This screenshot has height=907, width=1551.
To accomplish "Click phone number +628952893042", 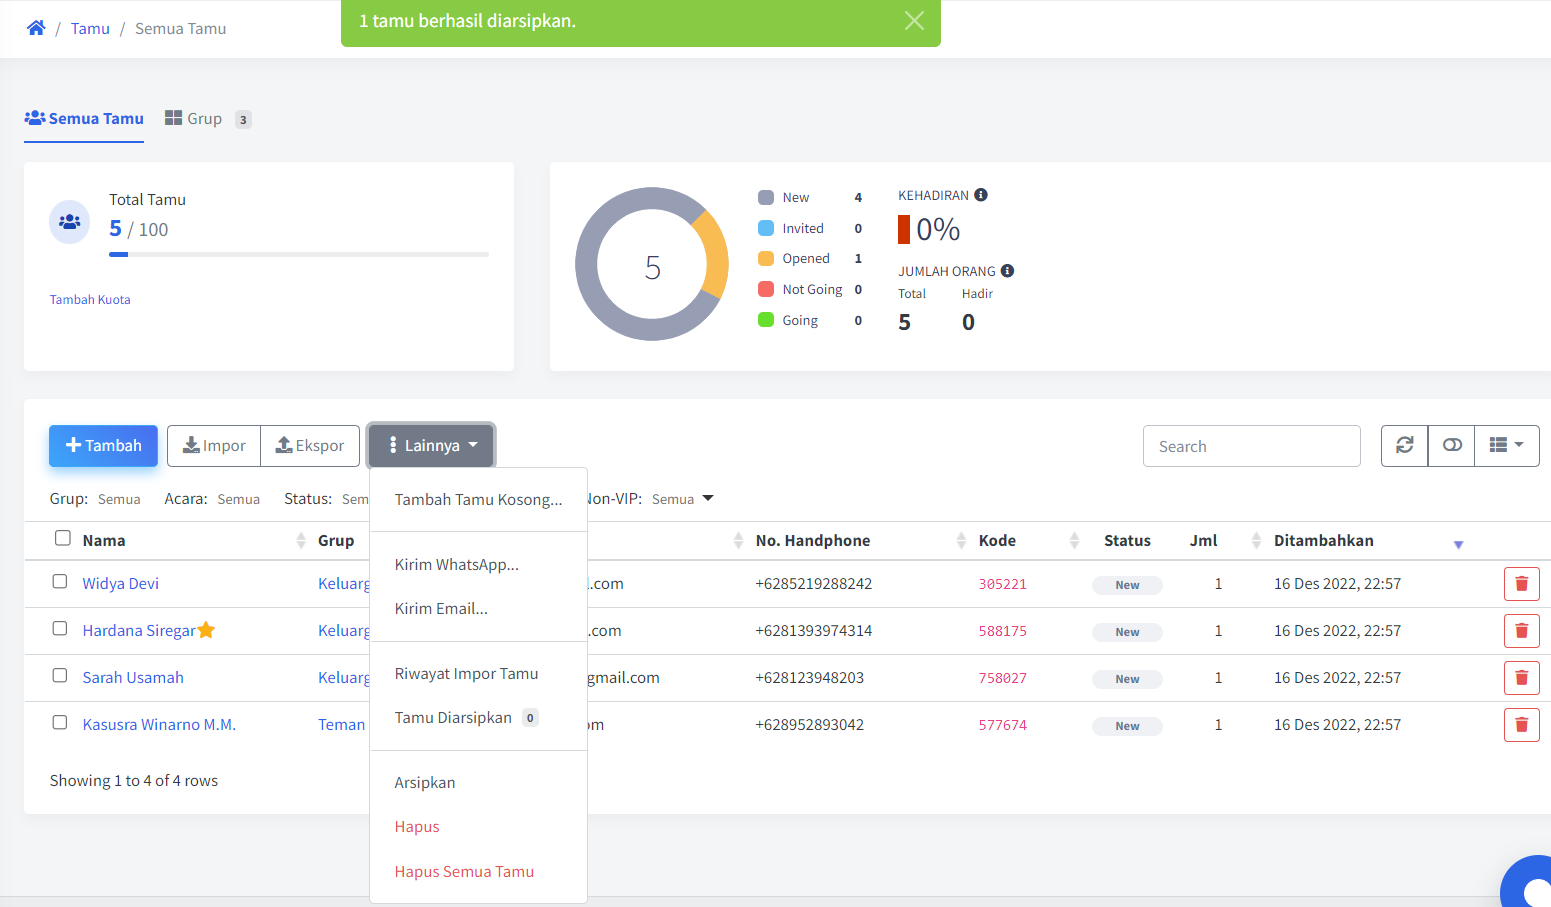I will 809,725.
